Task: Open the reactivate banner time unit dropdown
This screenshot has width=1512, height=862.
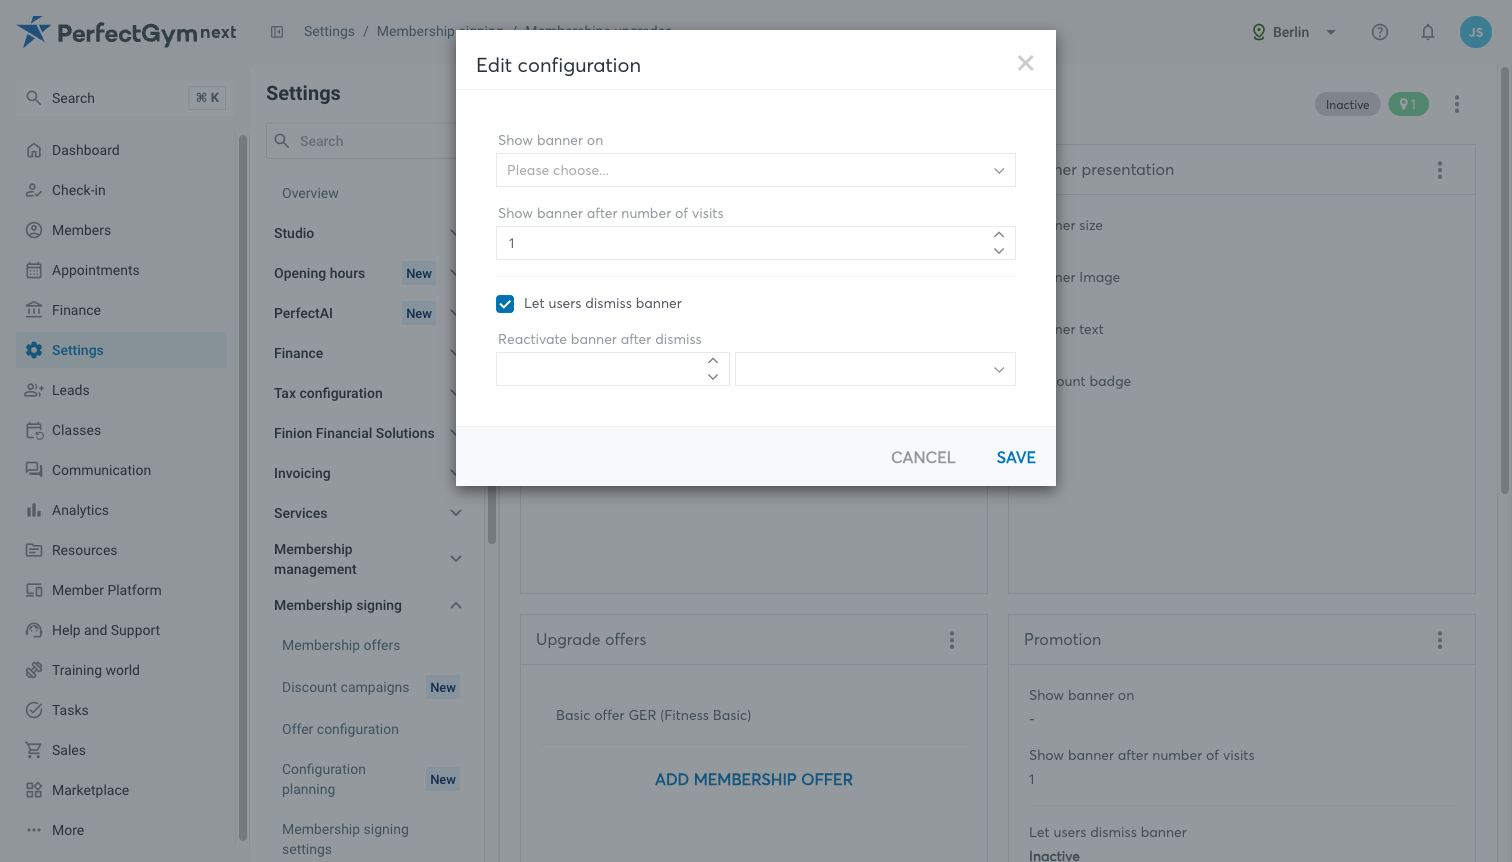Action: coord(875,369)
